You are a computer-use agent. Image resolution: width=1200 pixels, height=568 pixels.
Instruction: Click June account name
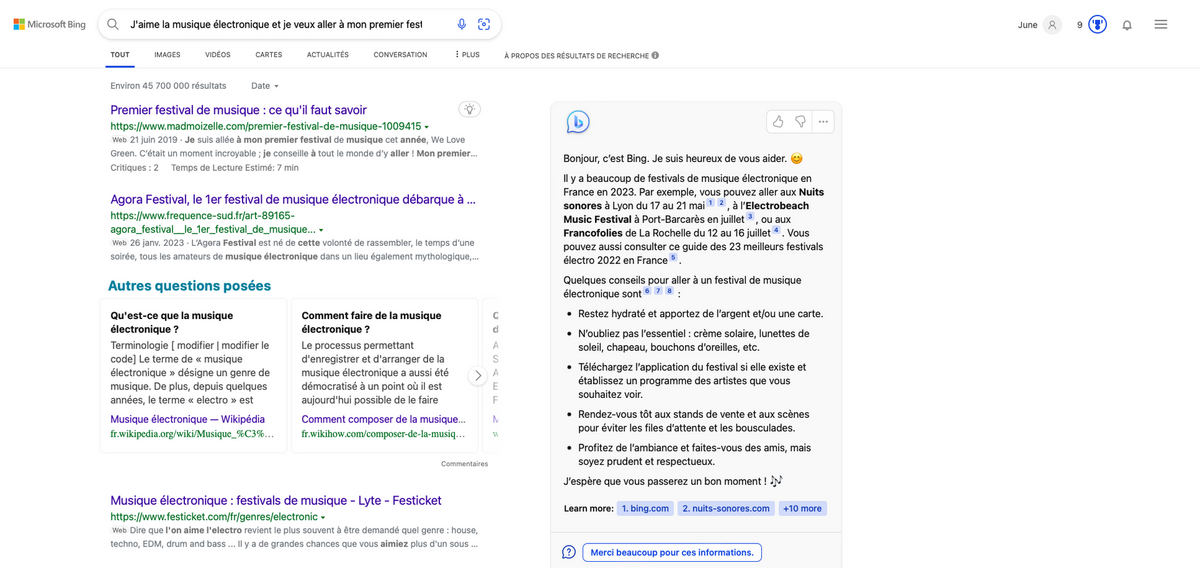coord(1028,25)
